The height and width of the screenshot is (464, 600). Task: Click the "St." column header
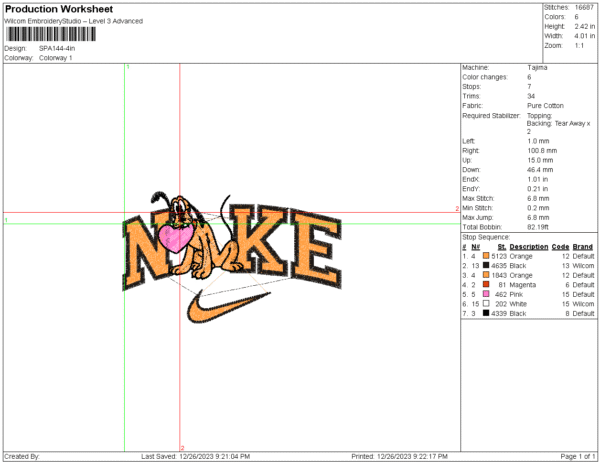click(x=502, y=247)
